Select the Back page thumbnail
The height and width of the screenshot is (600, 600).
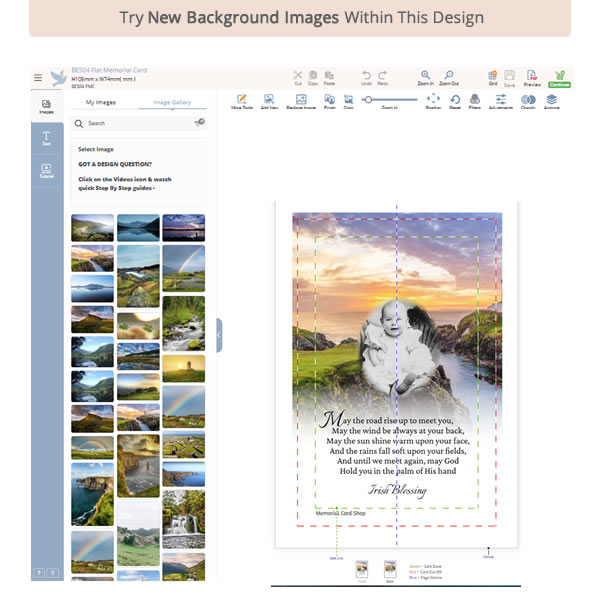tap(390, 569)
